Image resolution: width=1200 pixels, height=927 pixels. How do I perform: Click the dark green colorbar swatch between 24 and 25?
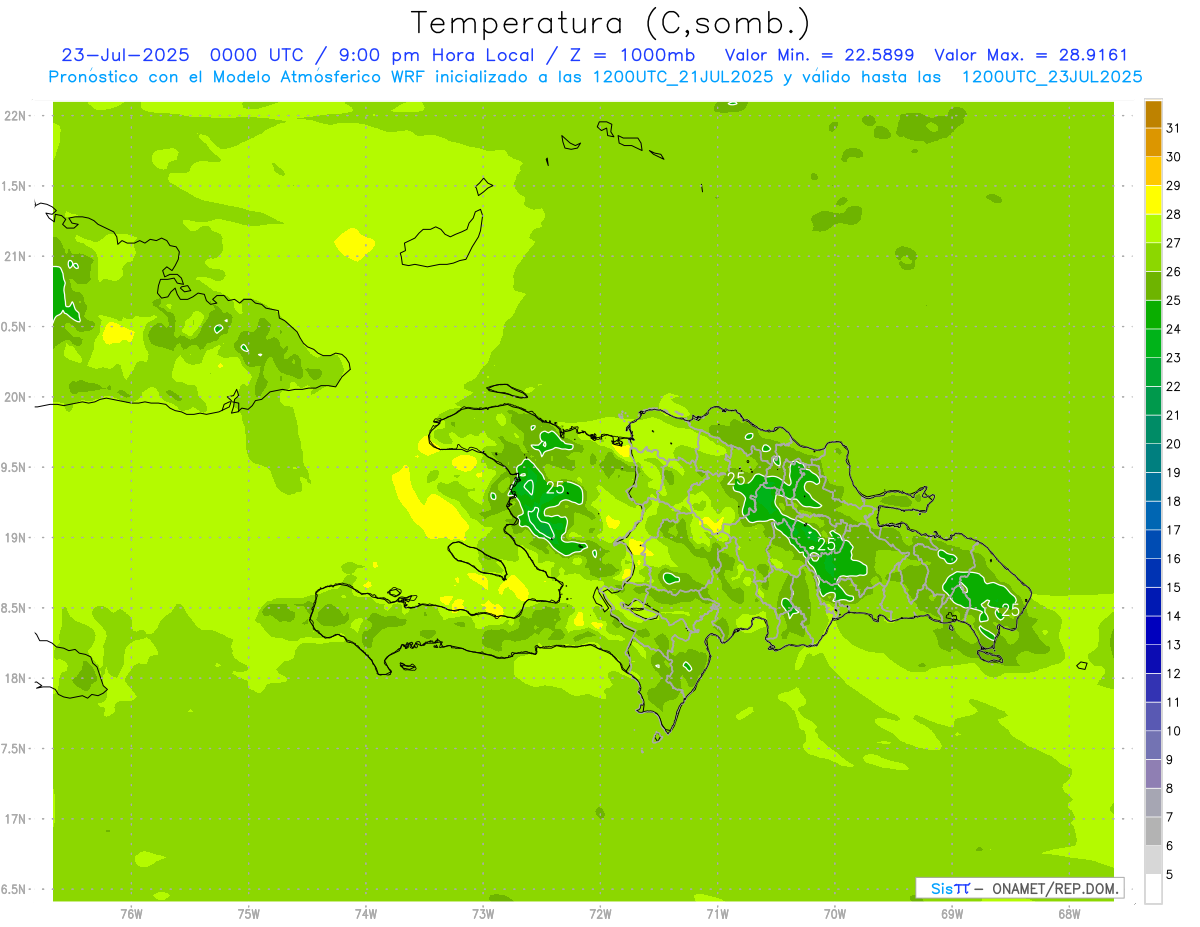coord(1153,315)
